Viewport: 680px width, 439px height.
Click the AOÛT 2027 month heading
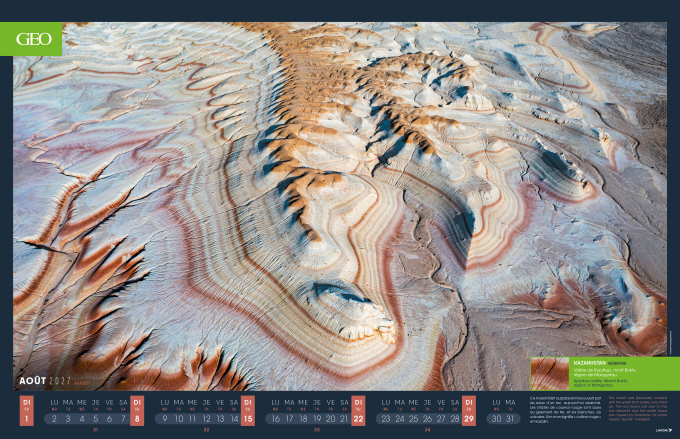click(x=45, y=381)
